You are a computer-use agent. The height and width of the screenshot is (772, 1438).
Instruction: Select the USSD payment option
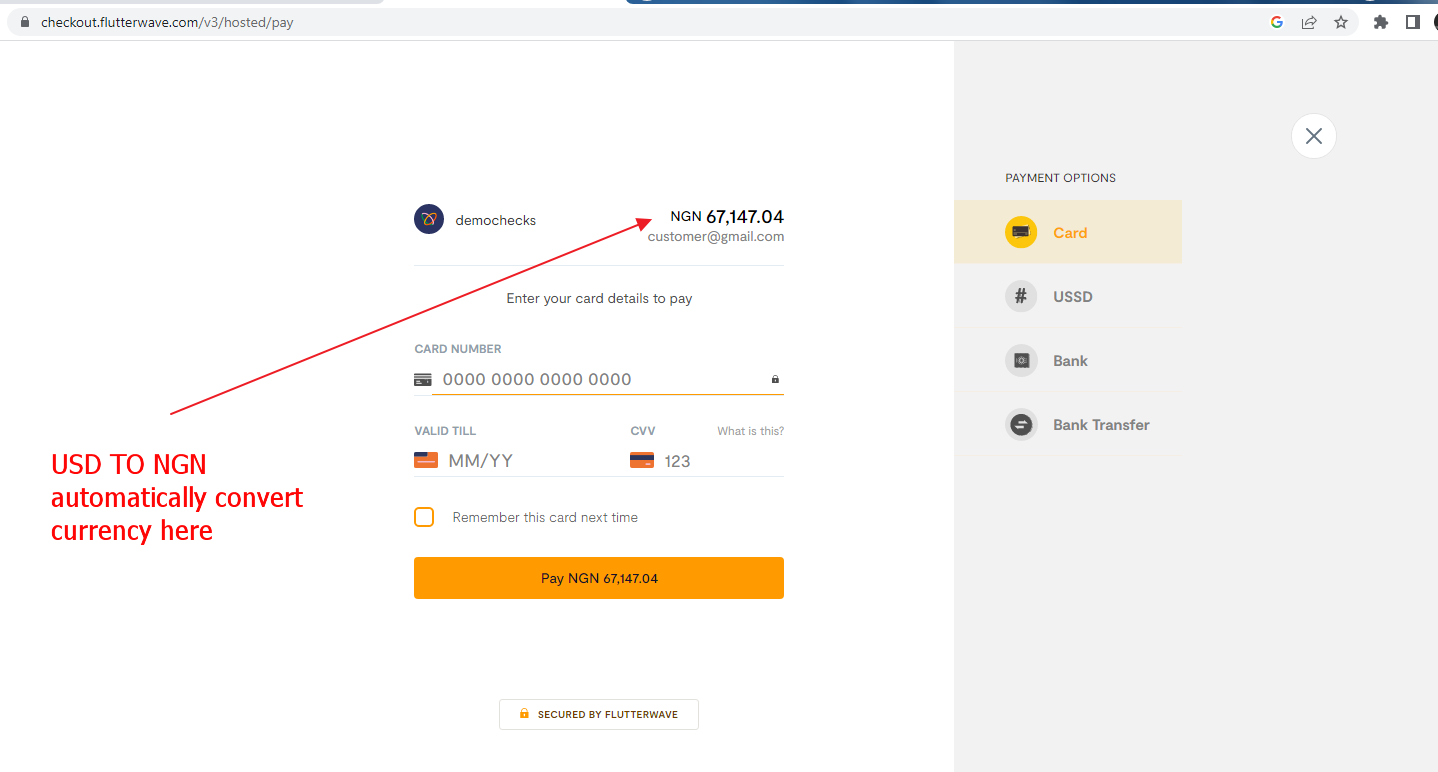tap(1068, 296)
